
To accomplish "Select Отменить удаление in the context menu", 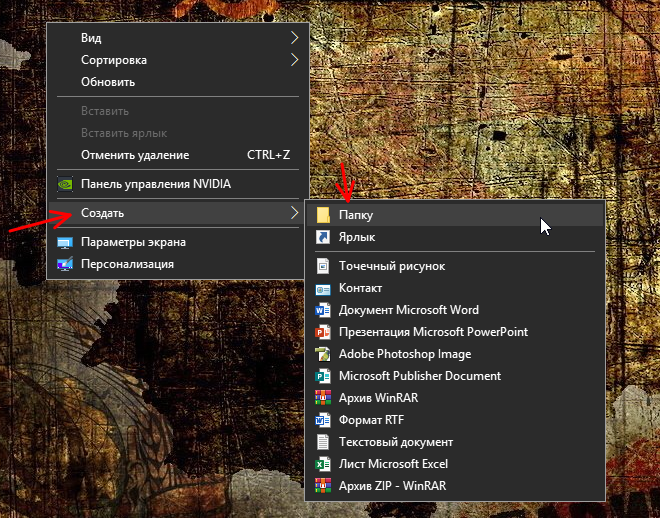I will [178, 155].
